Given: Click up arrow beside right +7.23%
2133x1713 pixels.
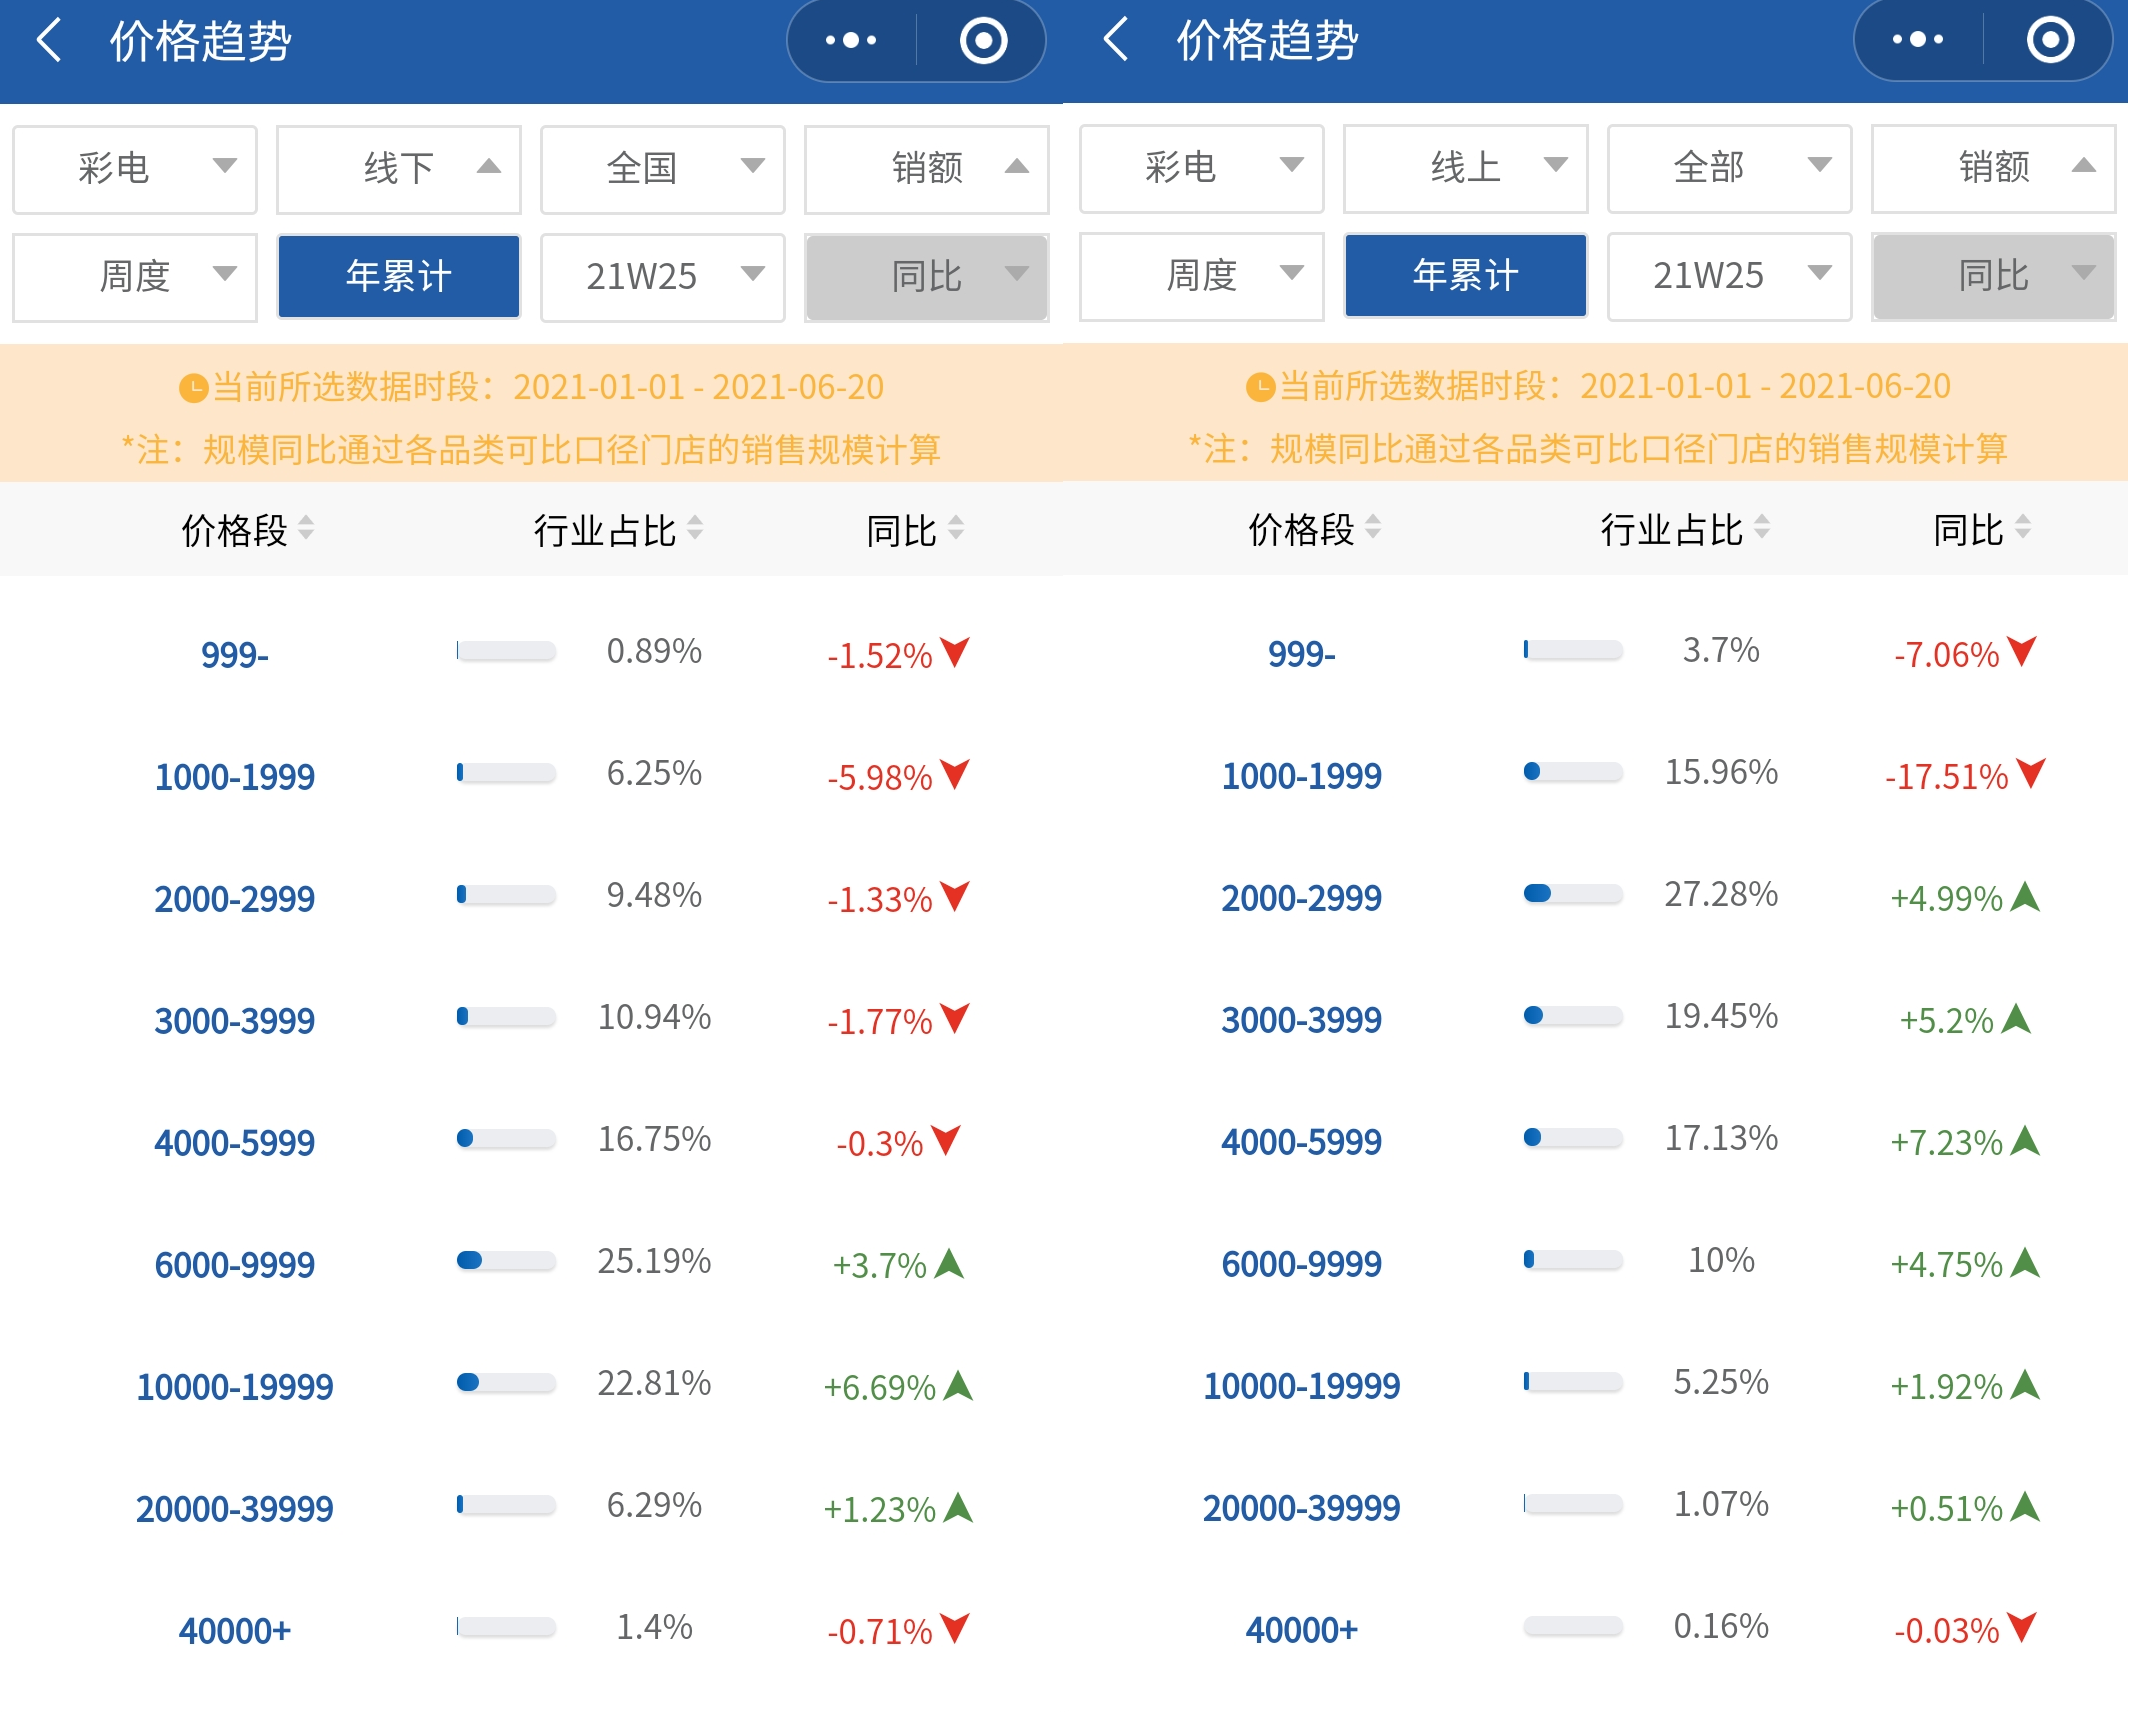Looking at the screenshot, I should pos(2025,1140).
